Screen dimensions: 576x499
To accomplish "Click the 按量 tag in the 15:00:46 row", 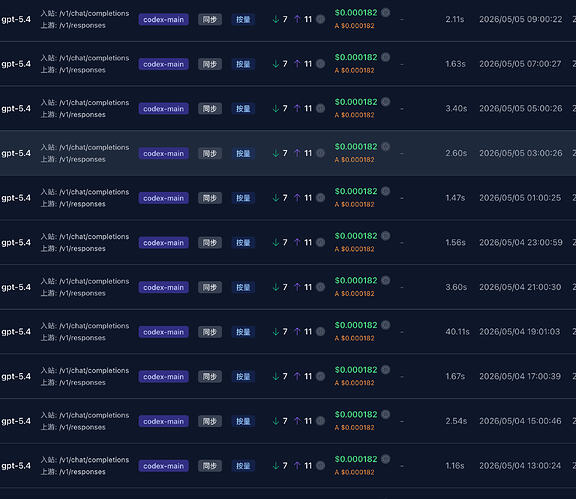I will [243, 421].
